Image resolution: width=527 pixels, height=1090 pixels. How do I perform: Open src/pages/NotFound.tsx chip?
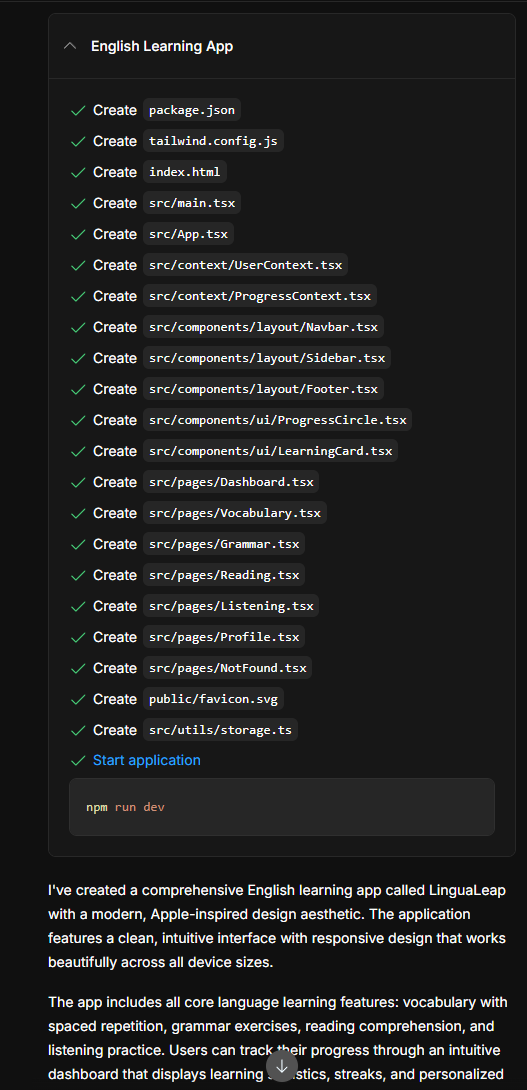[x=228, y=668]
